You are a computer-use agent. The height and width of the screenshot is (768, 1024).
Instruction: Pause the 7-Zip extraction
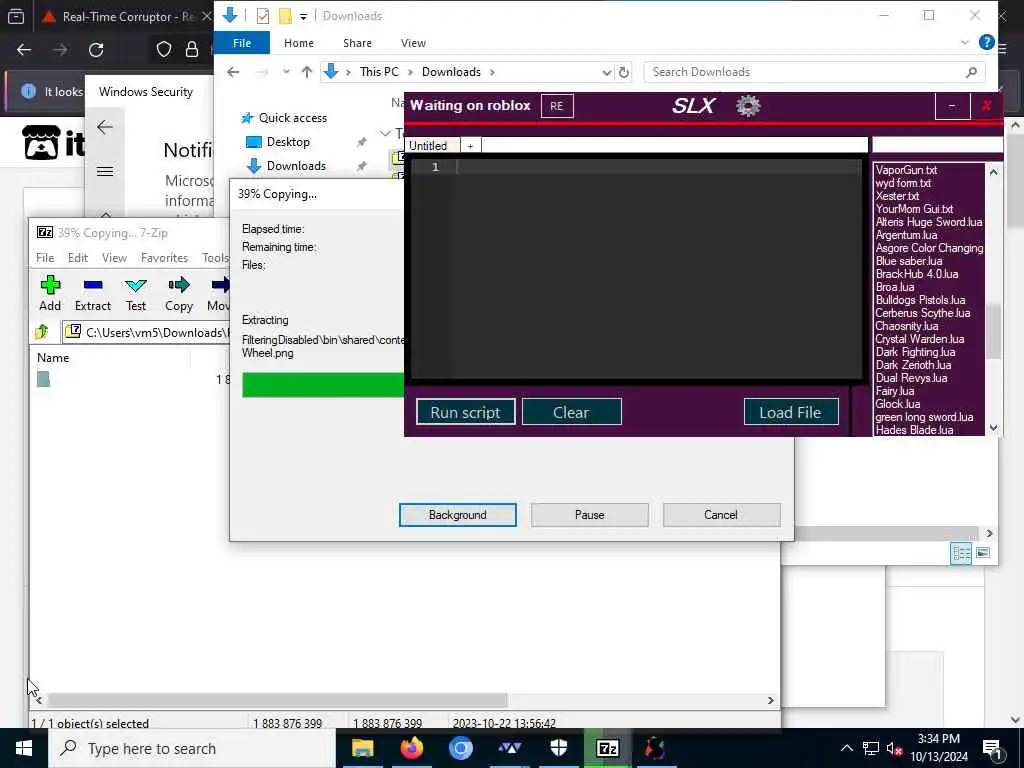pos(590,515)
